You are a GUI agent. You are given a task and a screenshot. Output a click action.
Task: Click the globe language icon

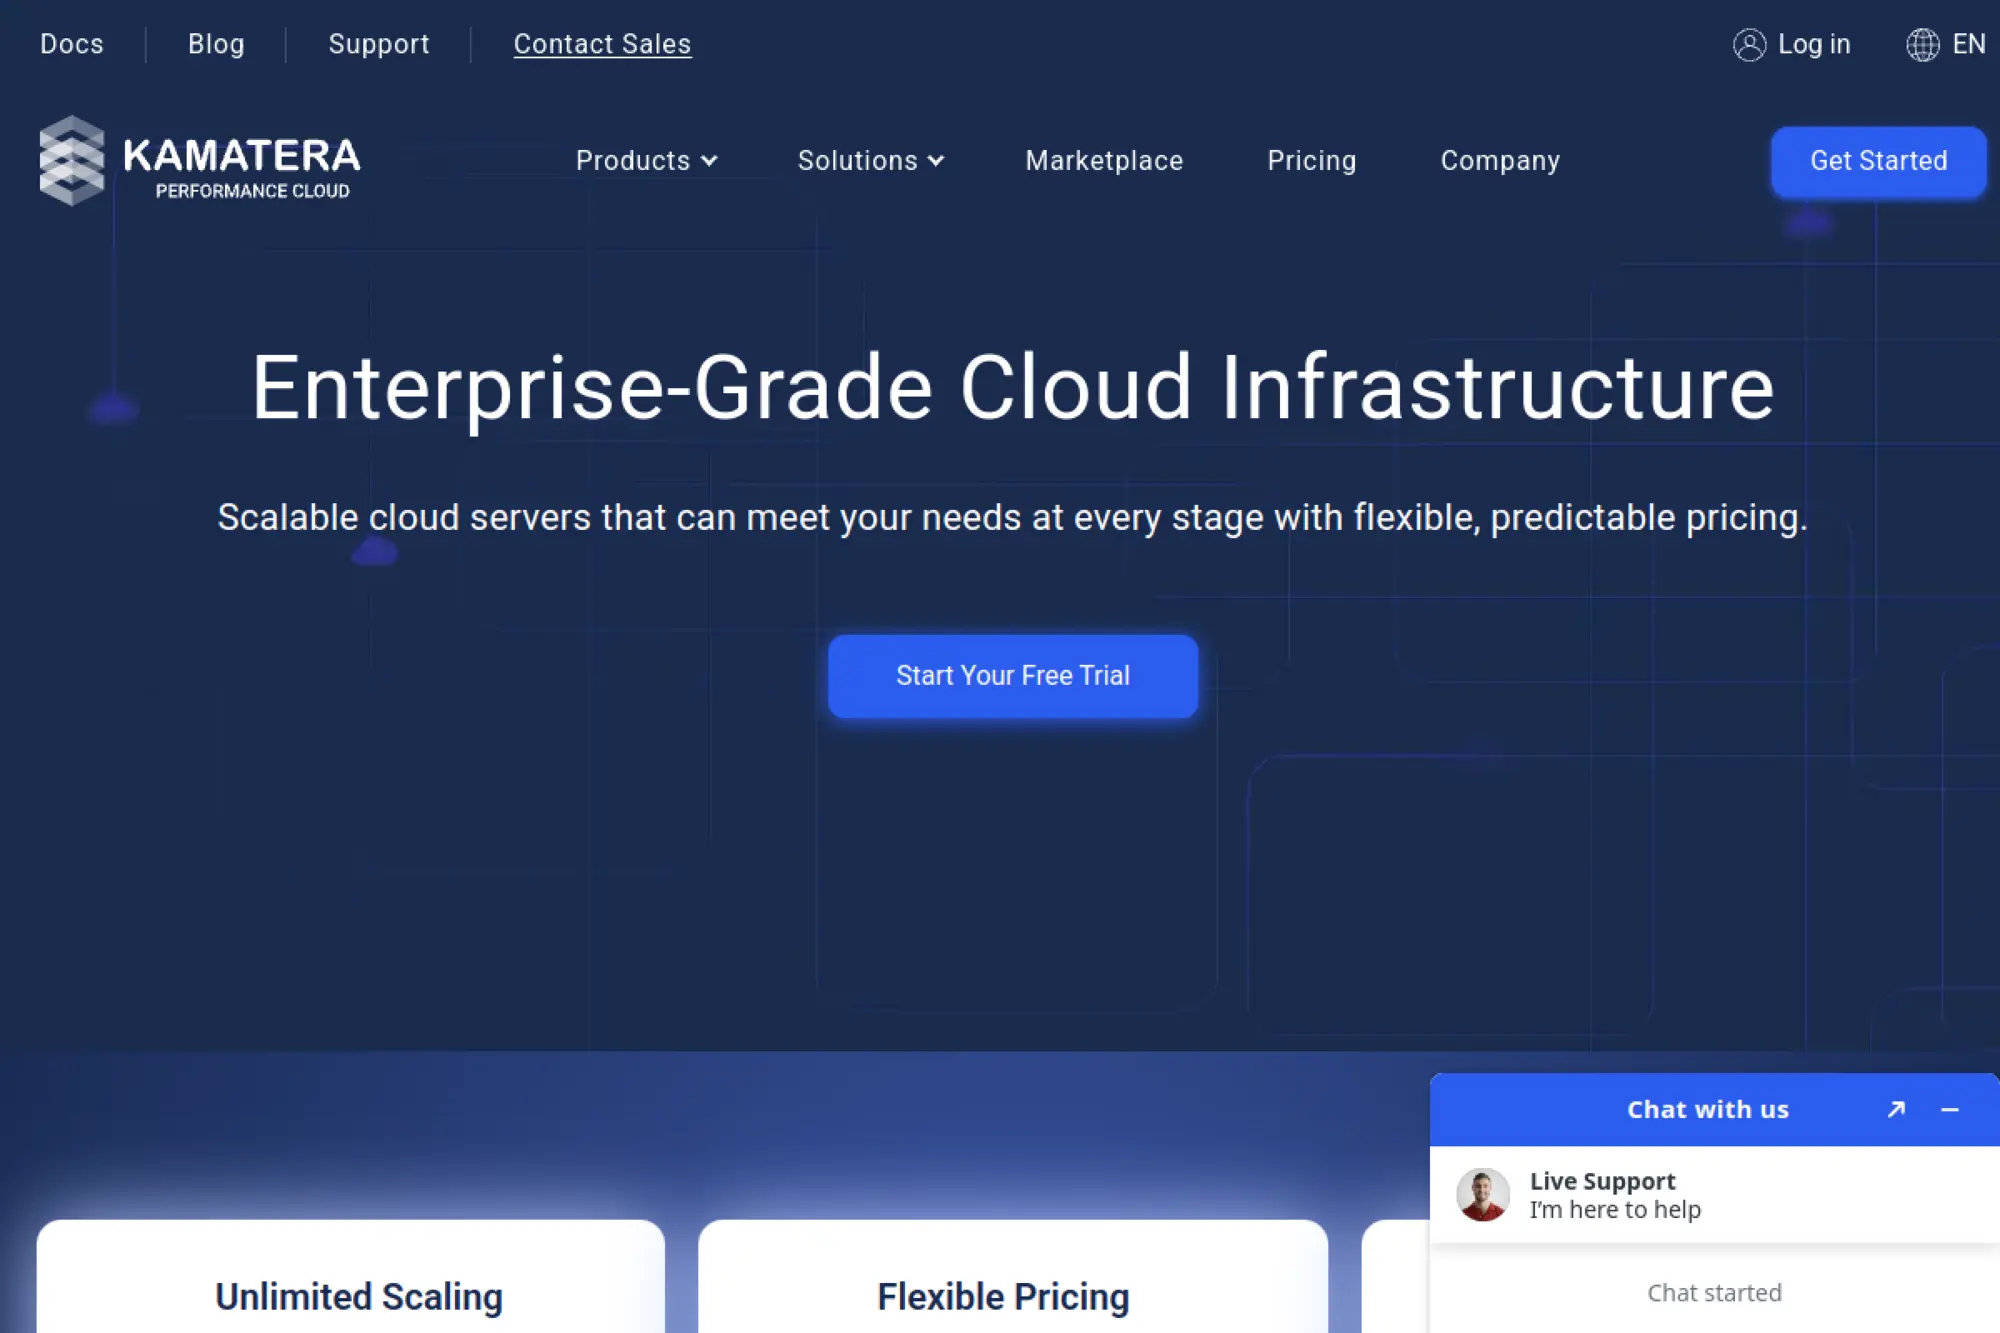(x=1922, y=45)
